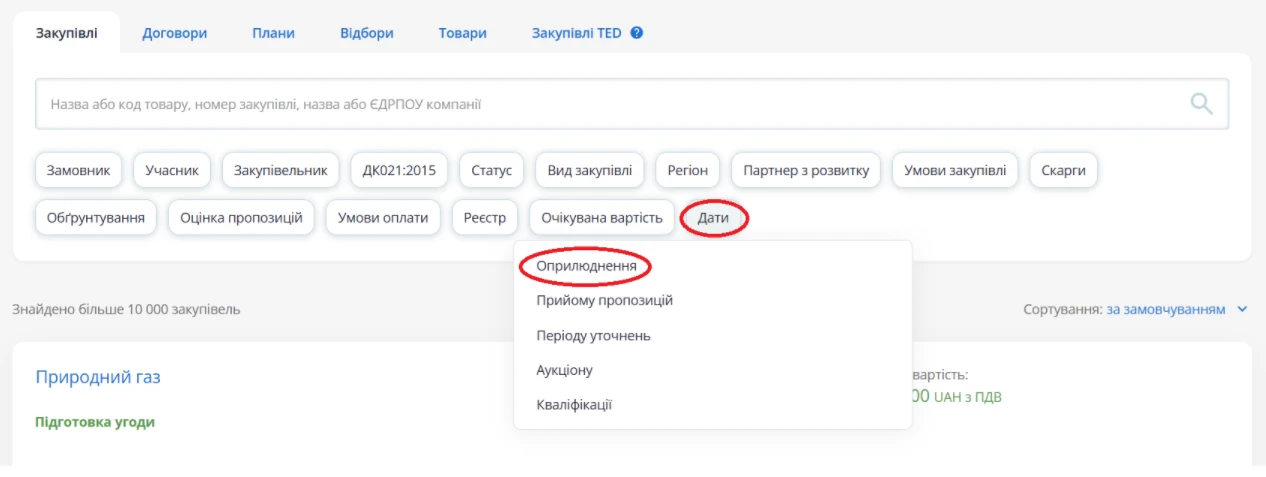
Task: Open the TED help question-mark icon
Action: pyautogui.click(x=636, y=33)
